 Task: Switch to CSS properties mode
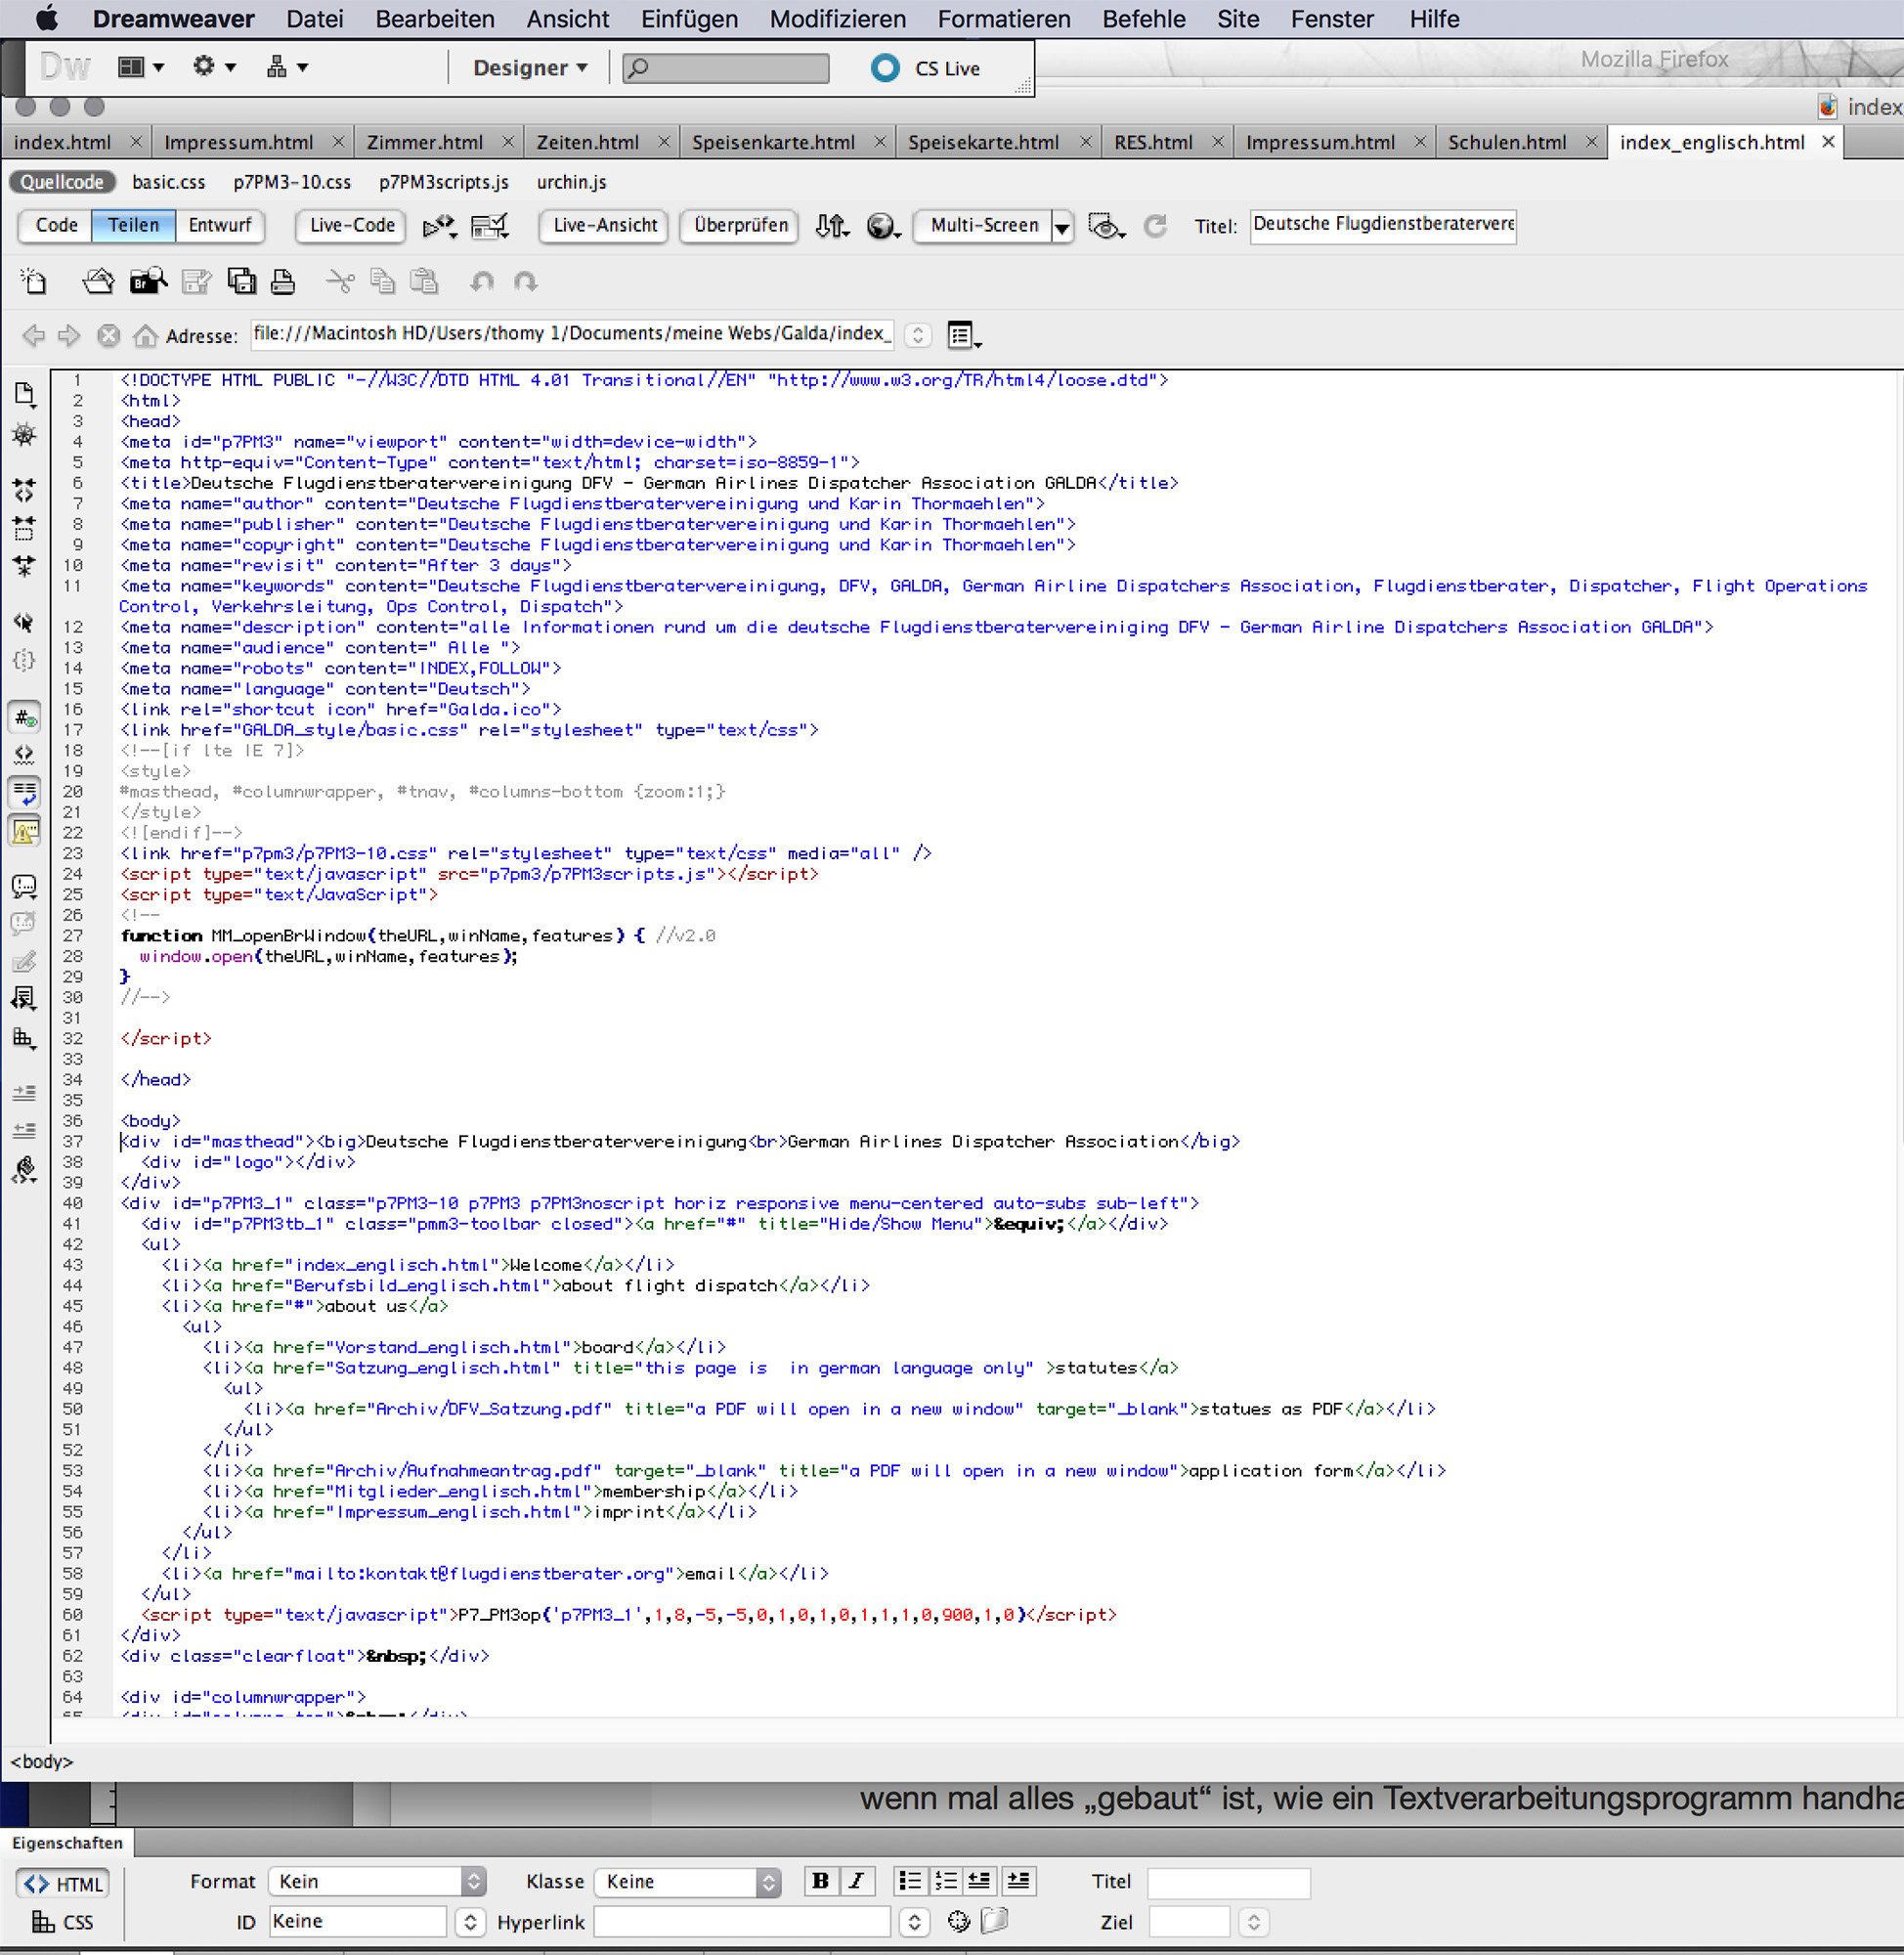(x=63, y=1921)
